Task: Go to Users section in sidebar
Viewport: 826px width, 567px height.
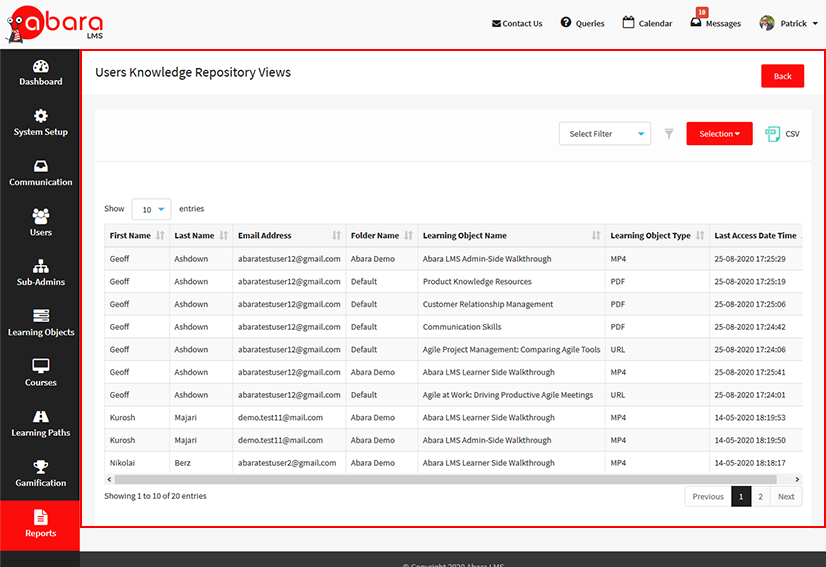Action: click(x=41, y=223)
